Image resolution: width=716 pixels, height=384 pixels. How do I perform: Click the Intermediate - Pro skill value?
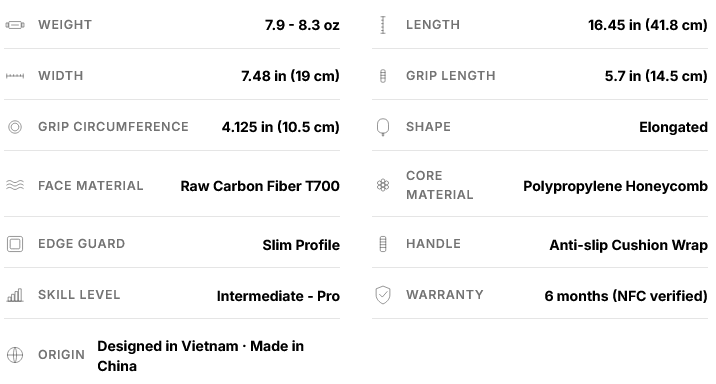pyautogui.click(x=278, y=296)
